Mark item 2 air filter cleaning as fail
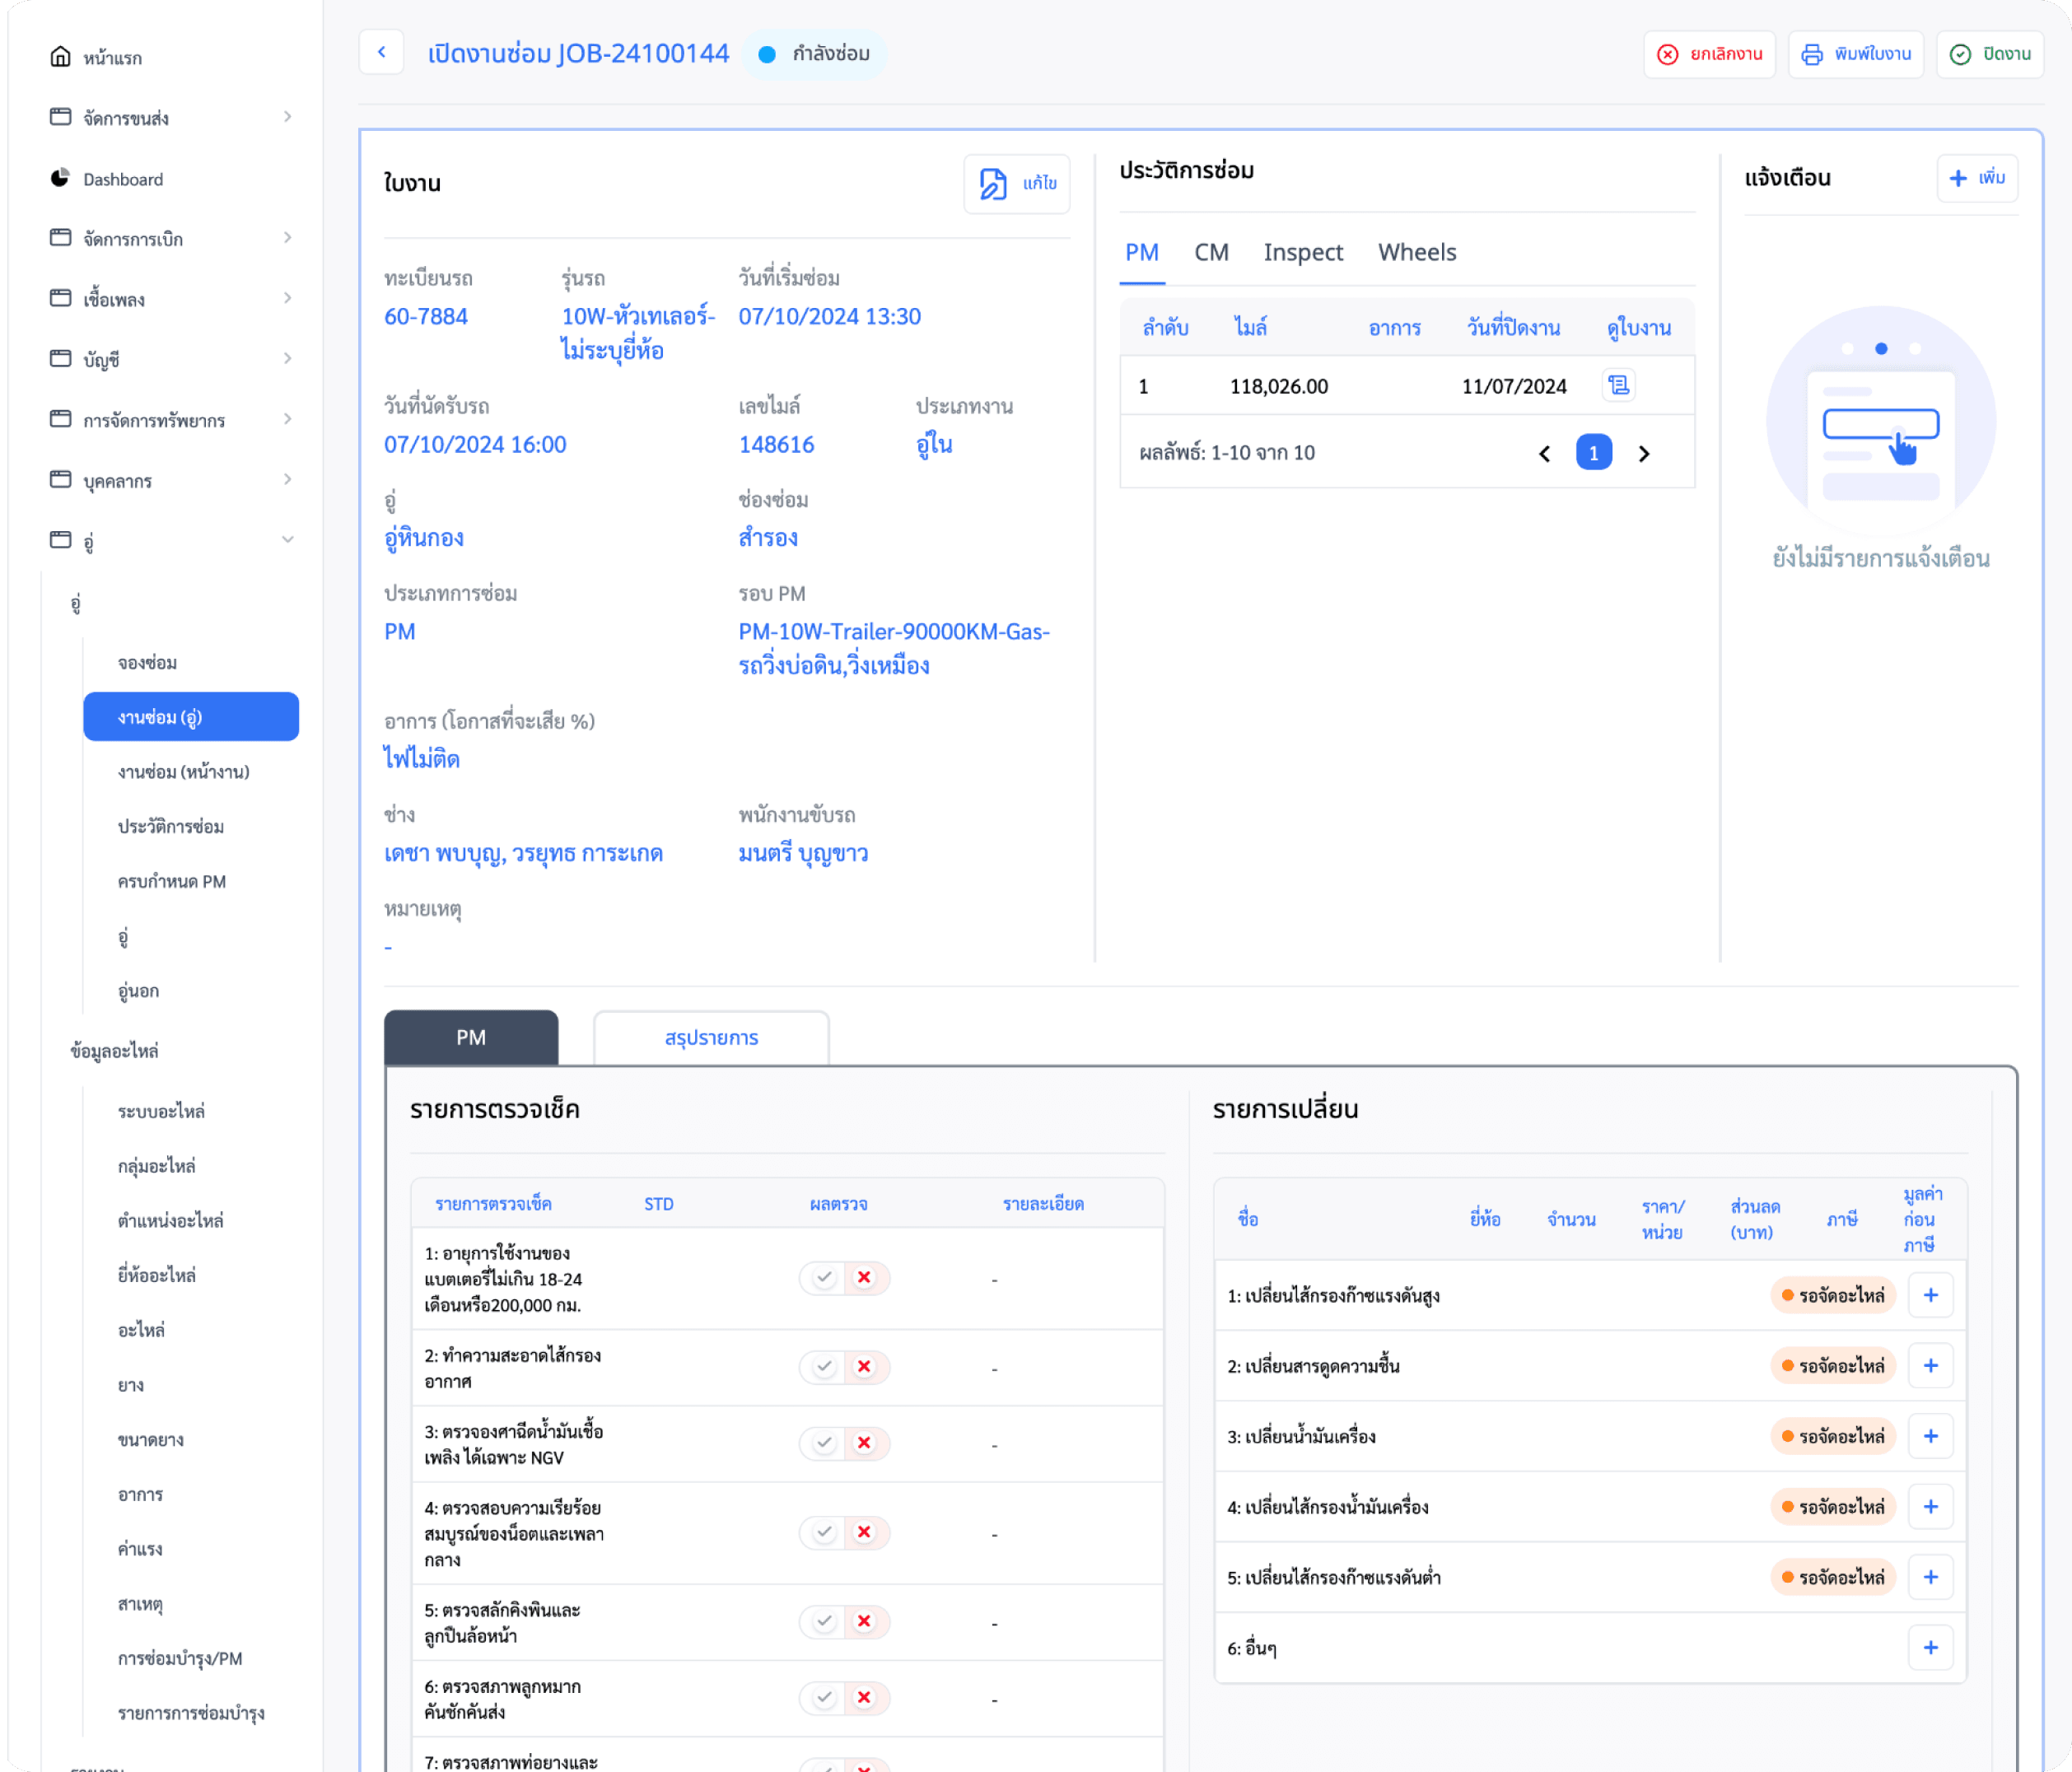This screenshot has height=1772, width=2072. click(x=865, y=1366)
